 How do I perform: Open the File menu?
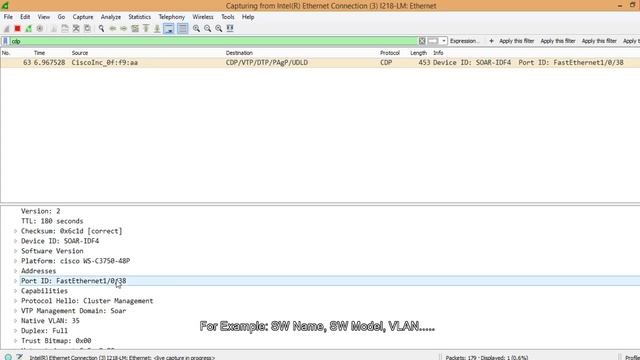tap(8, 17)
